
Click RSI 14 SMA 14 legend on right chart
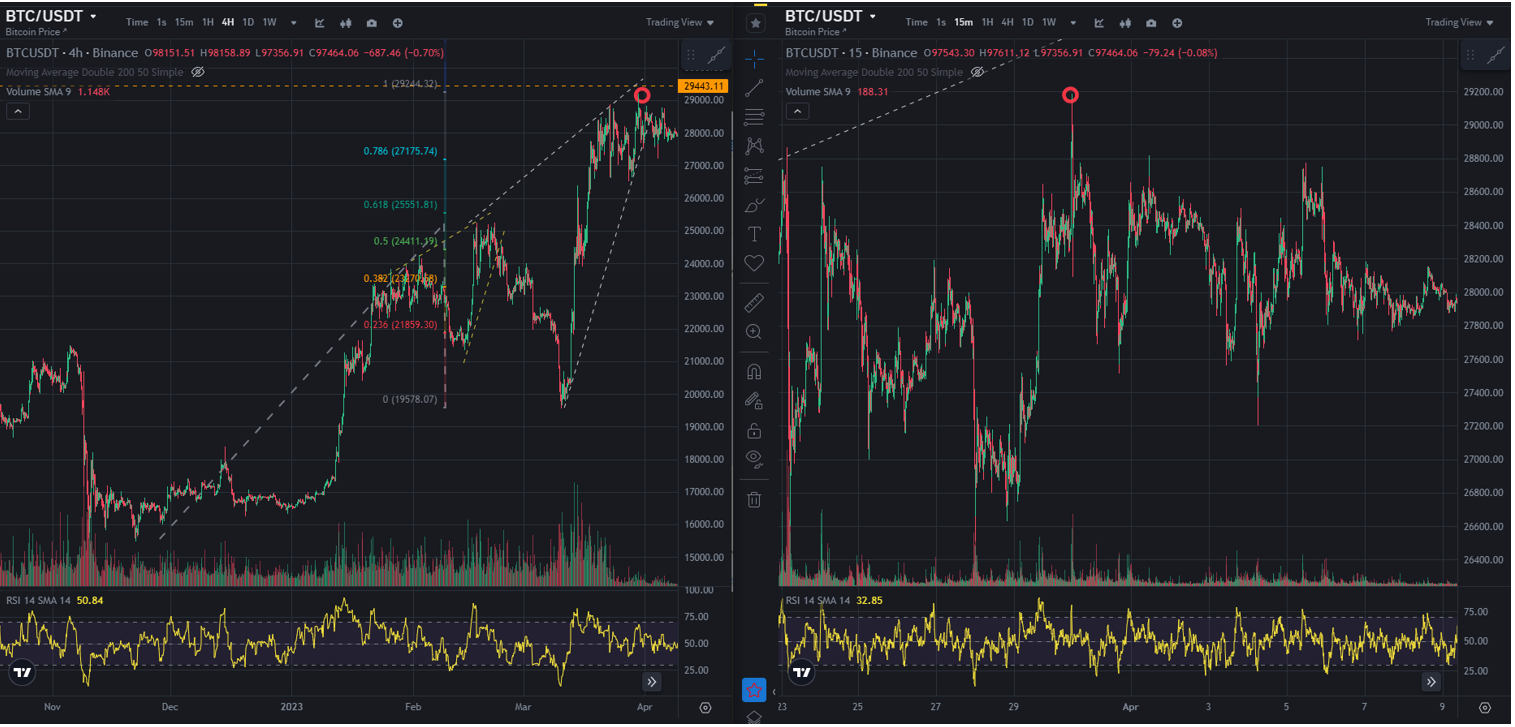tap(818, 601)
